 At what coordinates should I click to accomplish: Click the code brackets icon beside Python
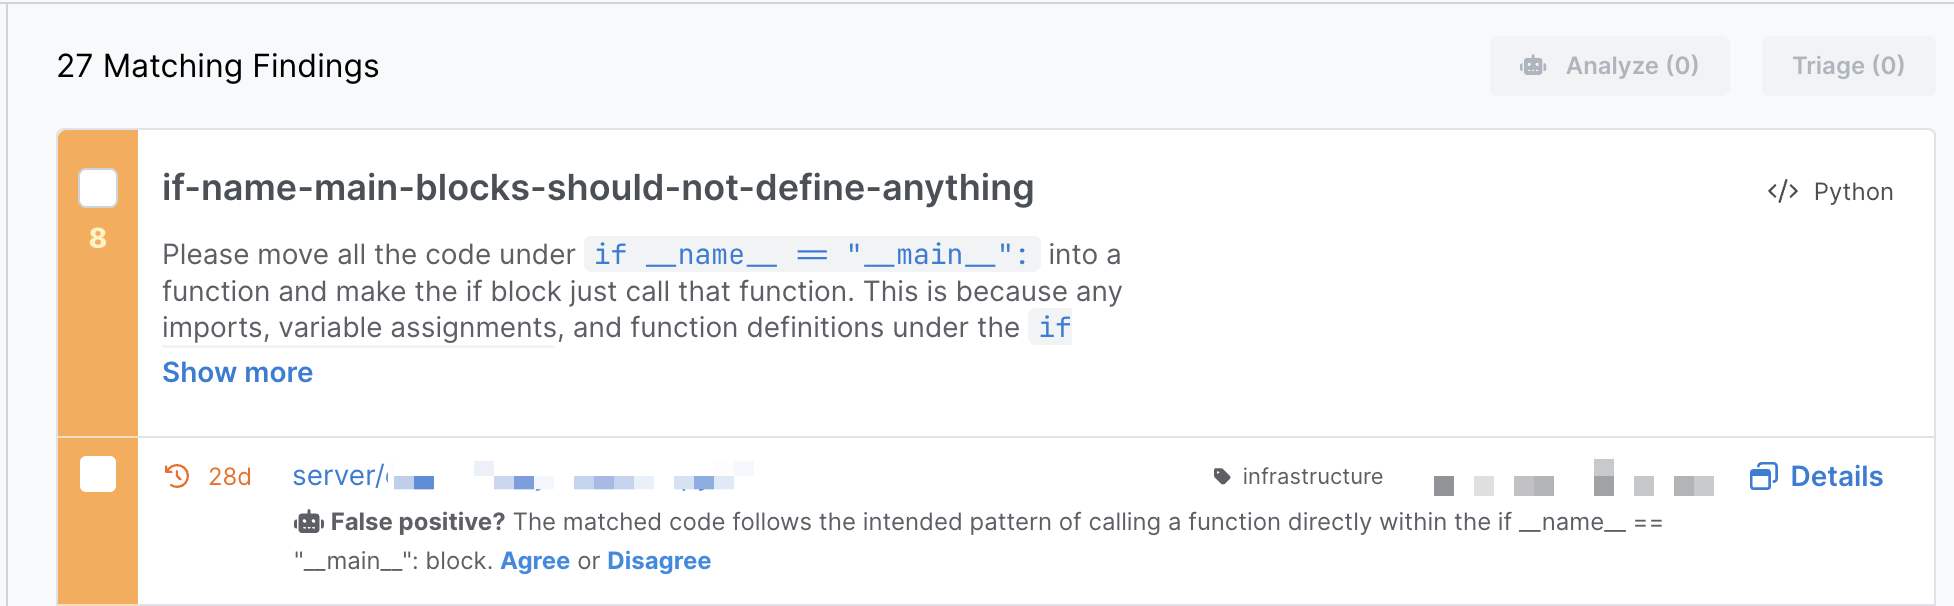(1782, 191)
